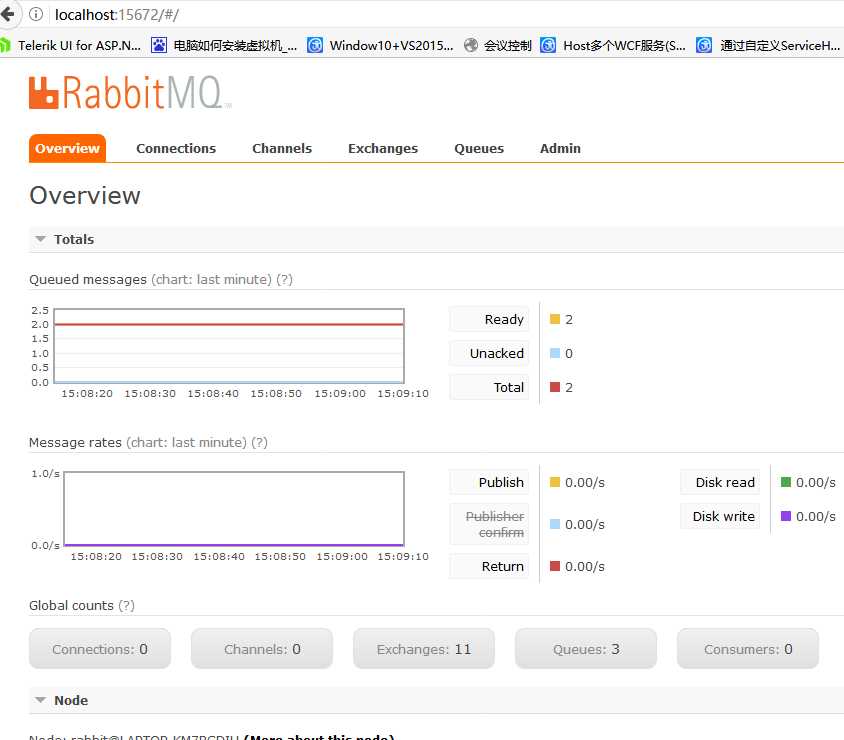Toggle the Total series legend label
This screenshot has width=844, height=740.
click(x=489, y=387)
